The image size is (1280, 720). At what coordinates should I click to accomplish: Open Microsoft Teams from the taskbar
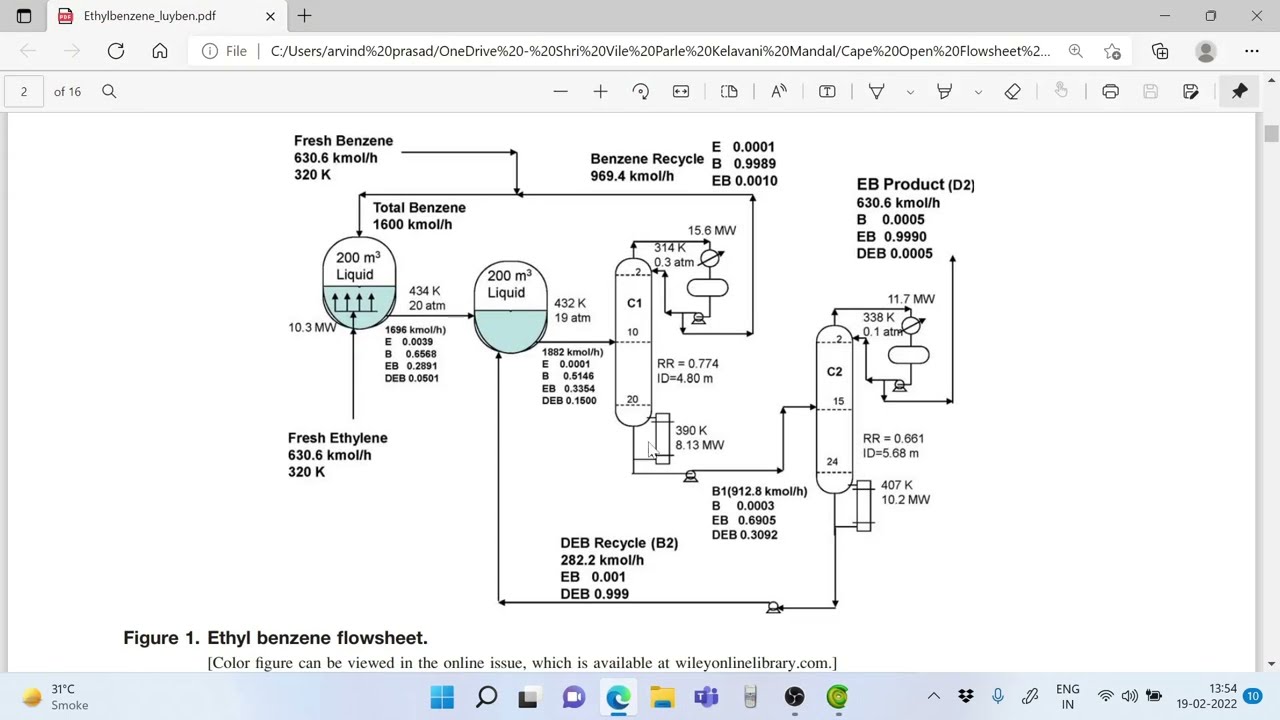click(x=706, y=697)
